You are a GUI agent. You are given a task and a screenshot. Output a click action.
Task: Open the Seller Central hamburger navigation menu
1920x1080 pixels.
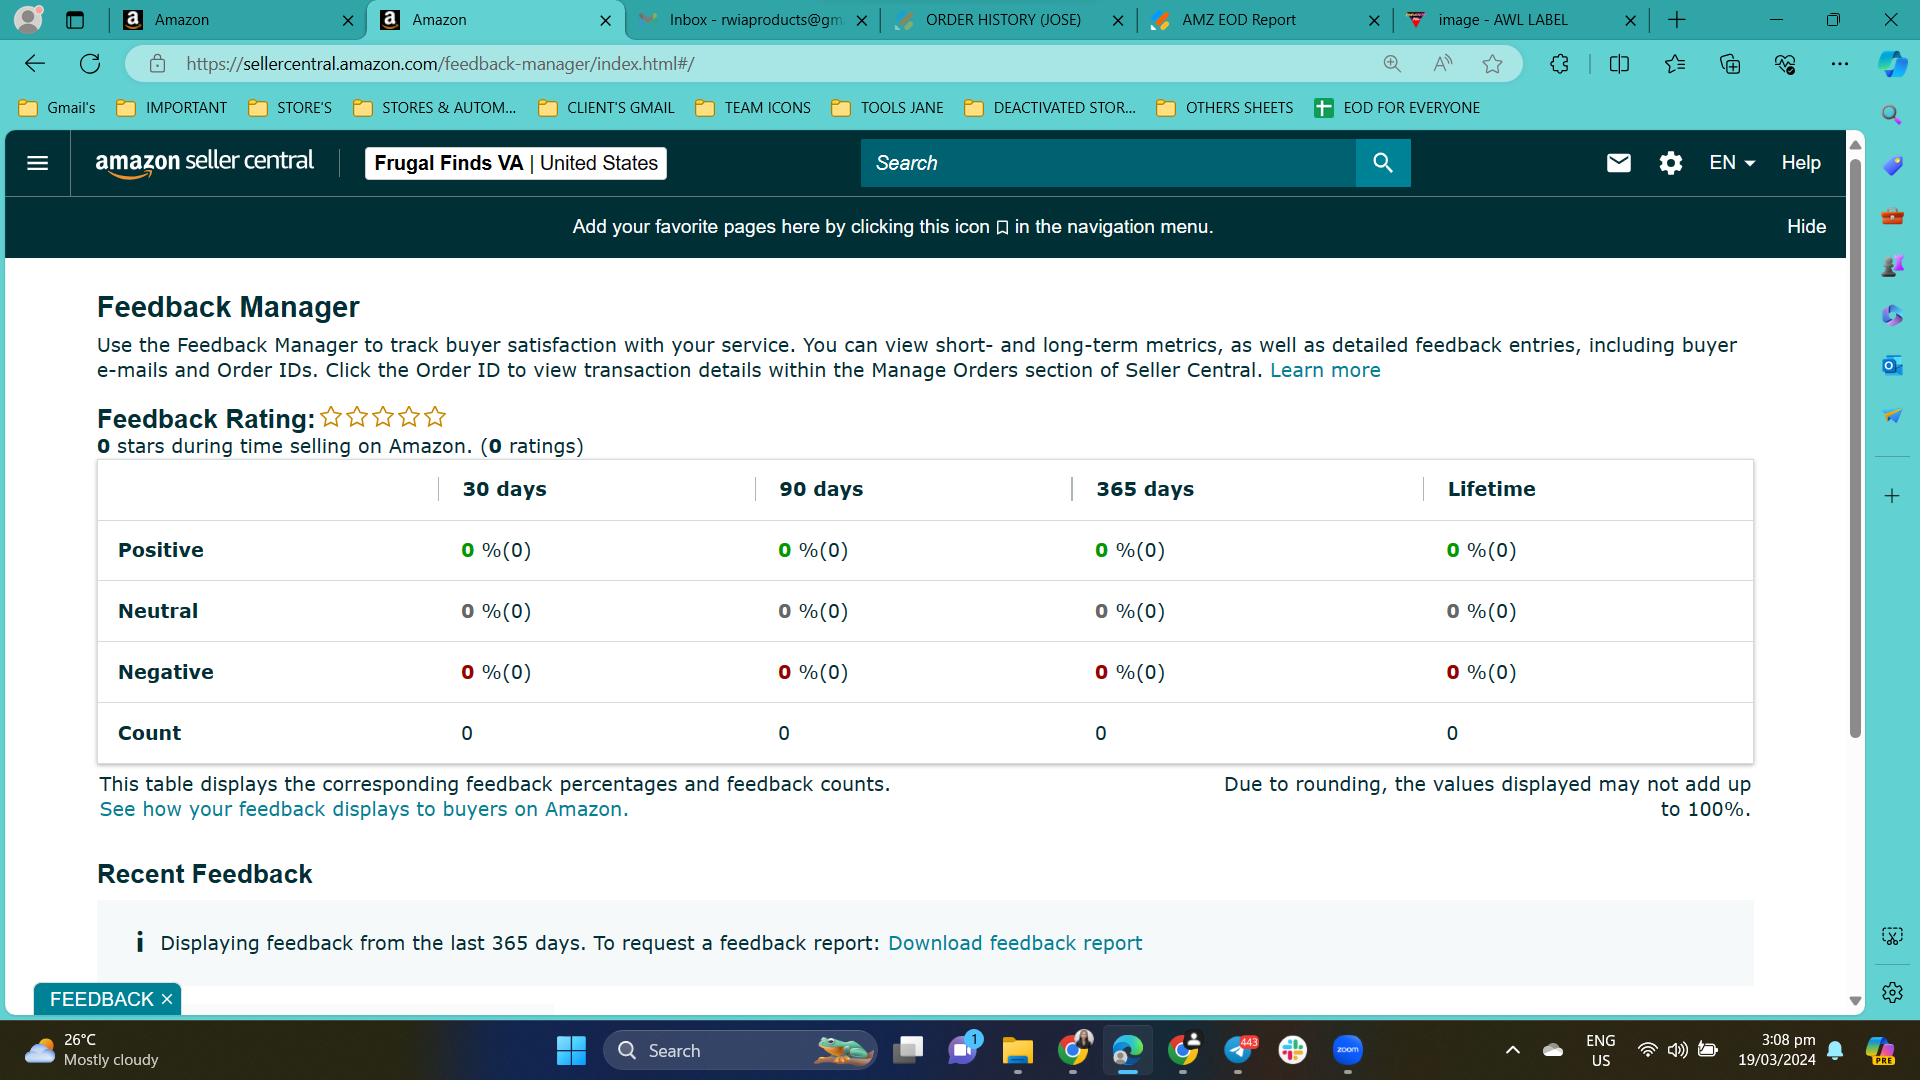pos(37,163)
